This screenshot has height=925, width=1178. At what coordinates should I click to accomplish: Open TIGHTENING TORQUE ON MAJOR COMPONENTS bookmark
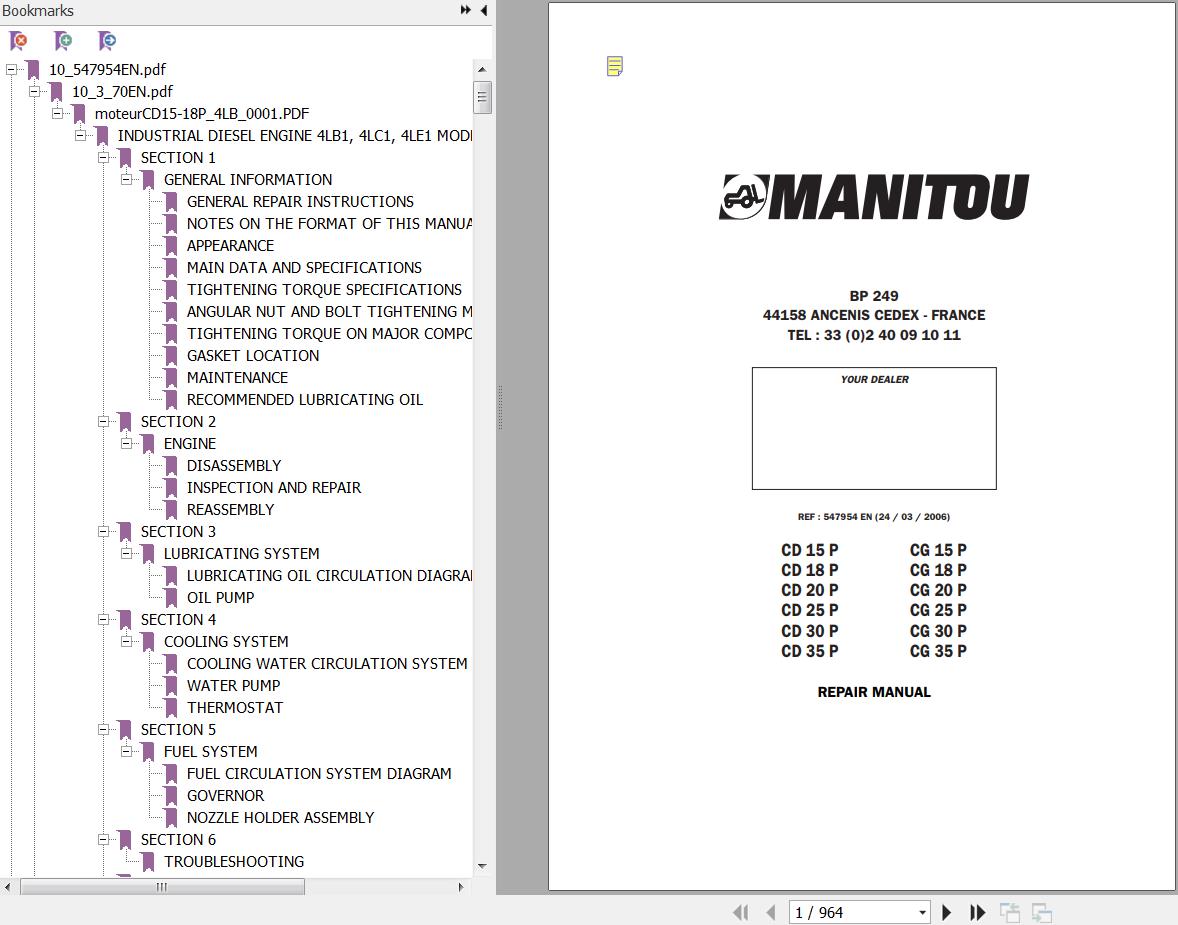pos(329,334)
